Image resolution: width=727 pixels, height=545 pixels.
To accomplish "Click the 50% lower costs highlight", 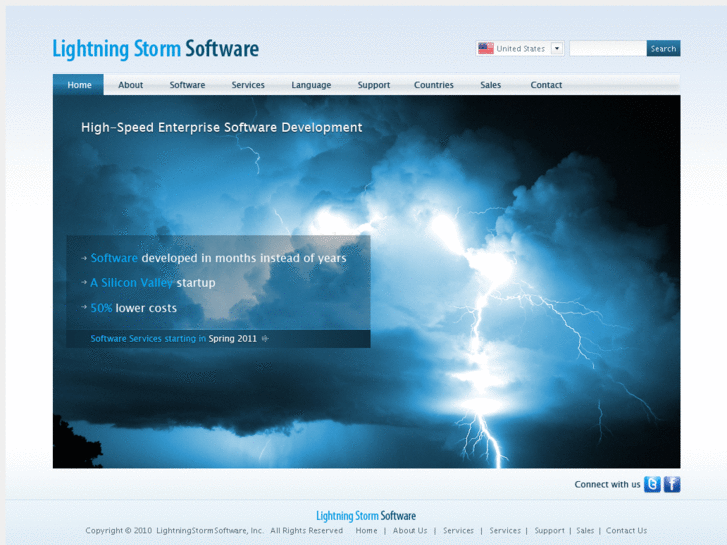I will (x=134, y=308).
